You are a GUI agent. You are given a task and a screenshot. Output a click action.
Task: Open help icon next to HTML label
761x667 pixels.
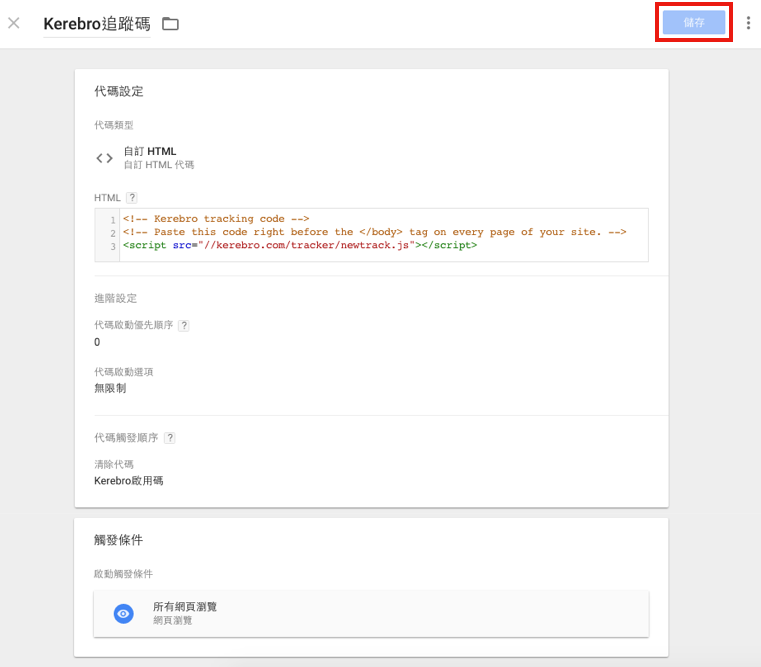pos(132,198)
